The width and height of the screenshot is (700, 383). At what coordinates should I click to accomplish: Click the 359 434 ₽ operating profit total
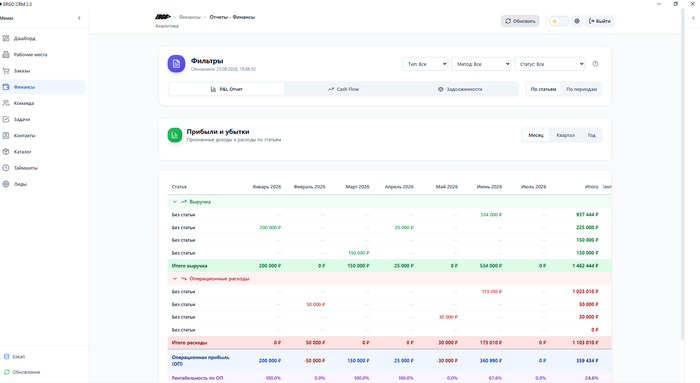(587, 360)
